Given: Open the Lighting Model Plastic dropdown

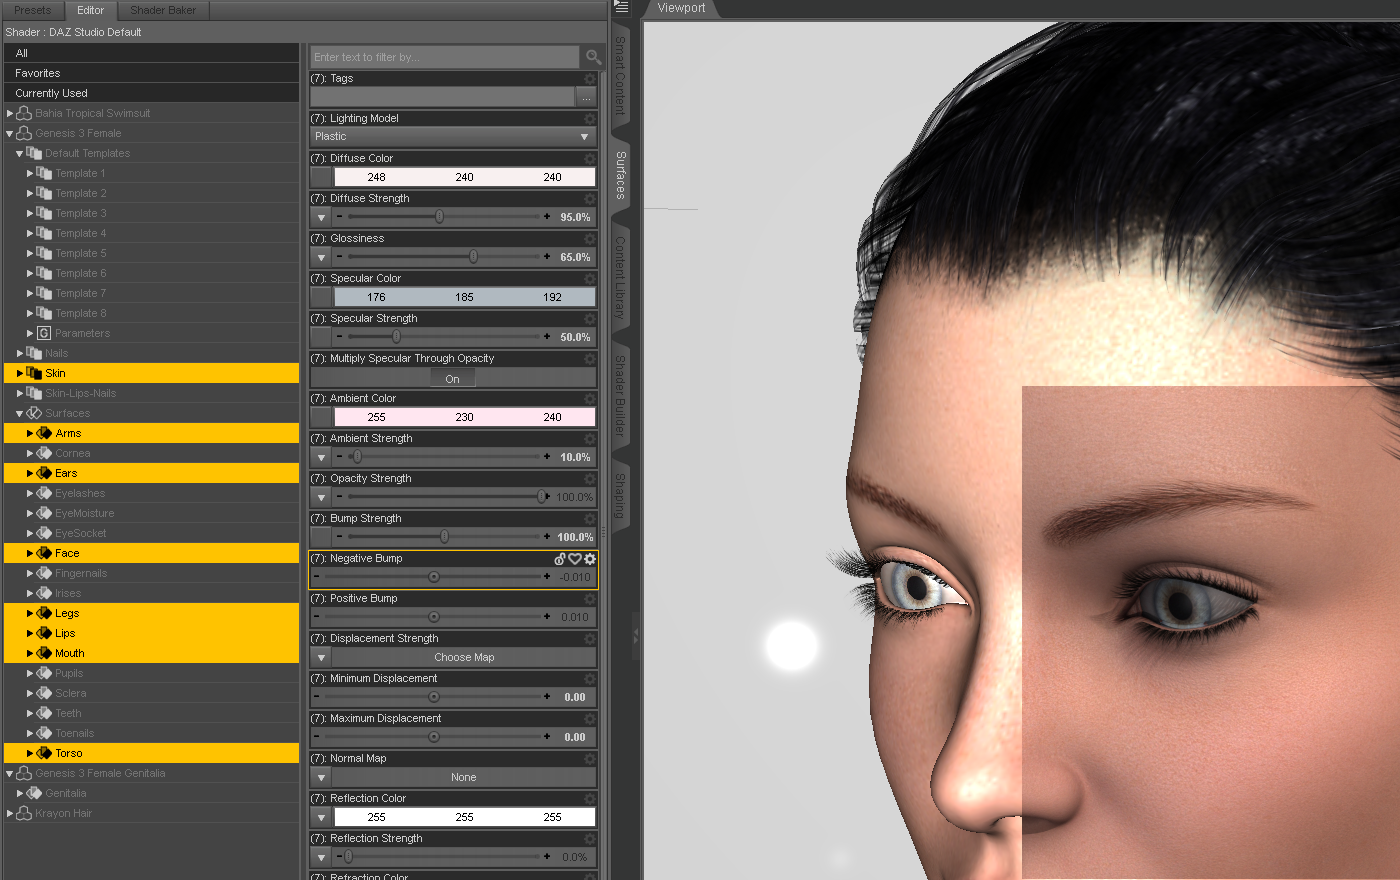Looking at the screenshot, I should coord(453,136).
